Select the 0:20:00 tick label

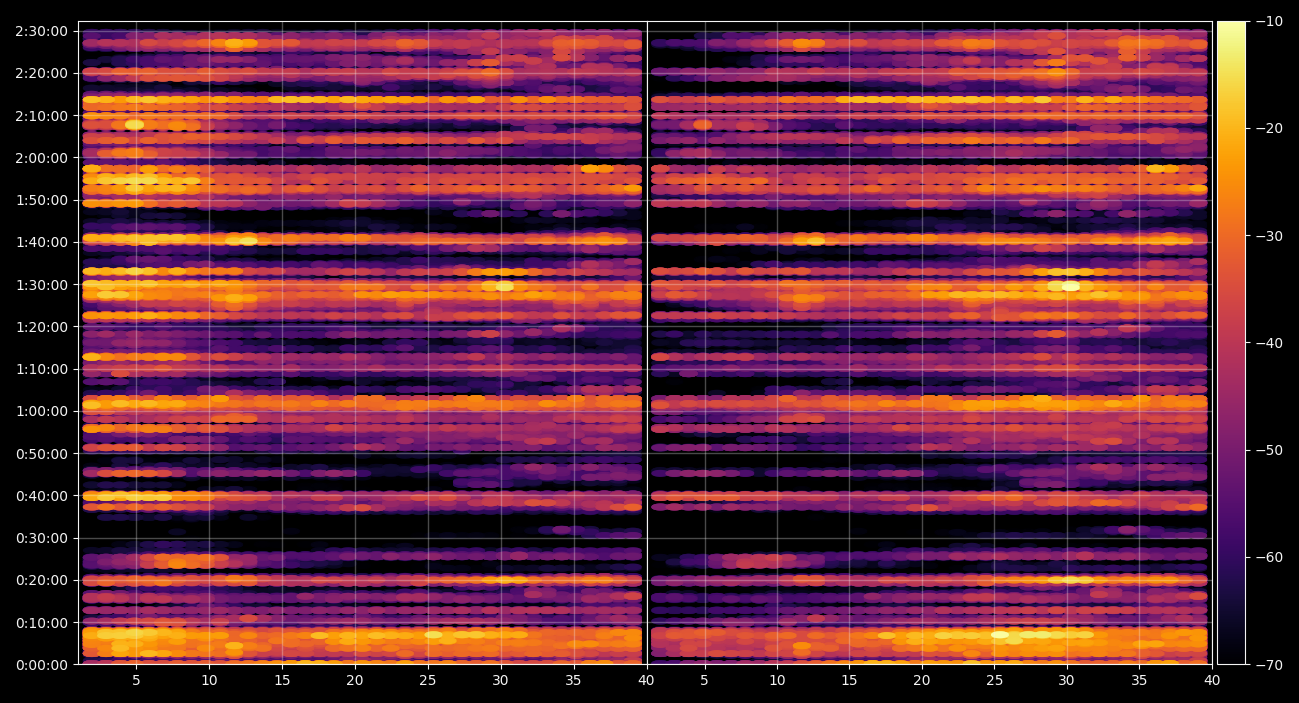41,580
